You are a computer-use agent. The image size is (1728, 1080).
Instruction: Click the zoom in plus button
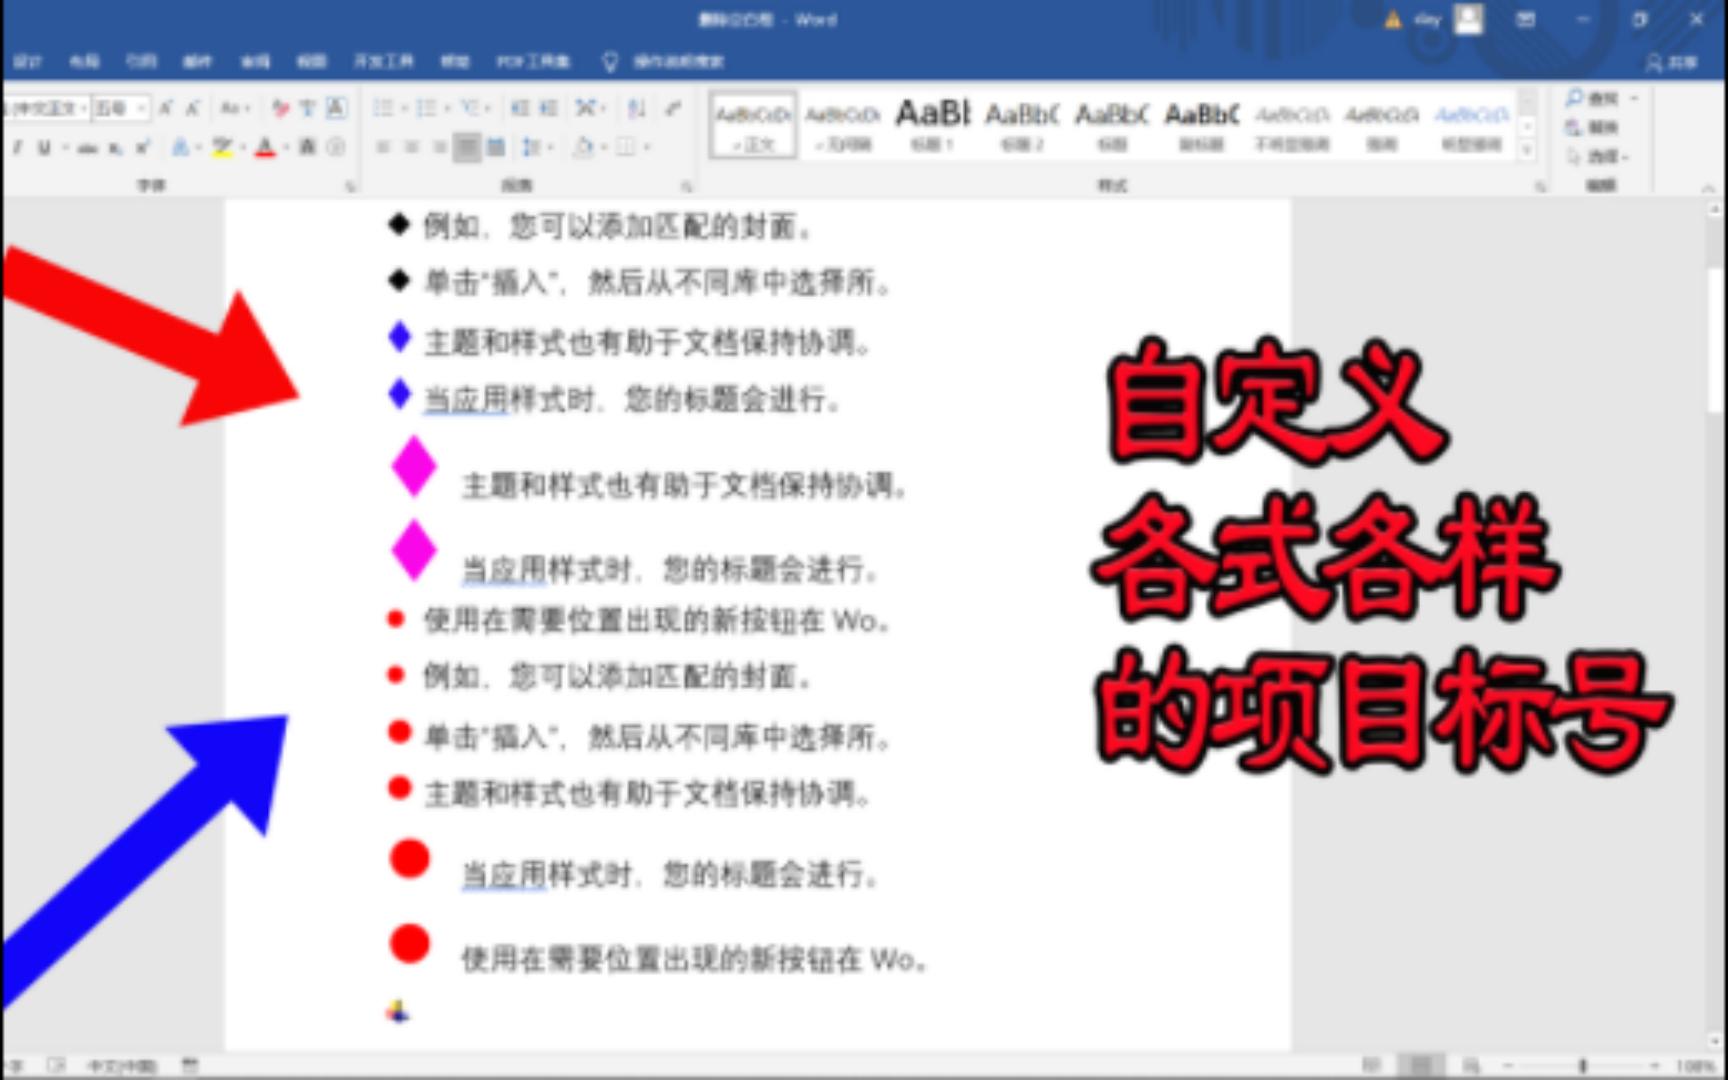pyautogui.click(x=1655, y=1066)
